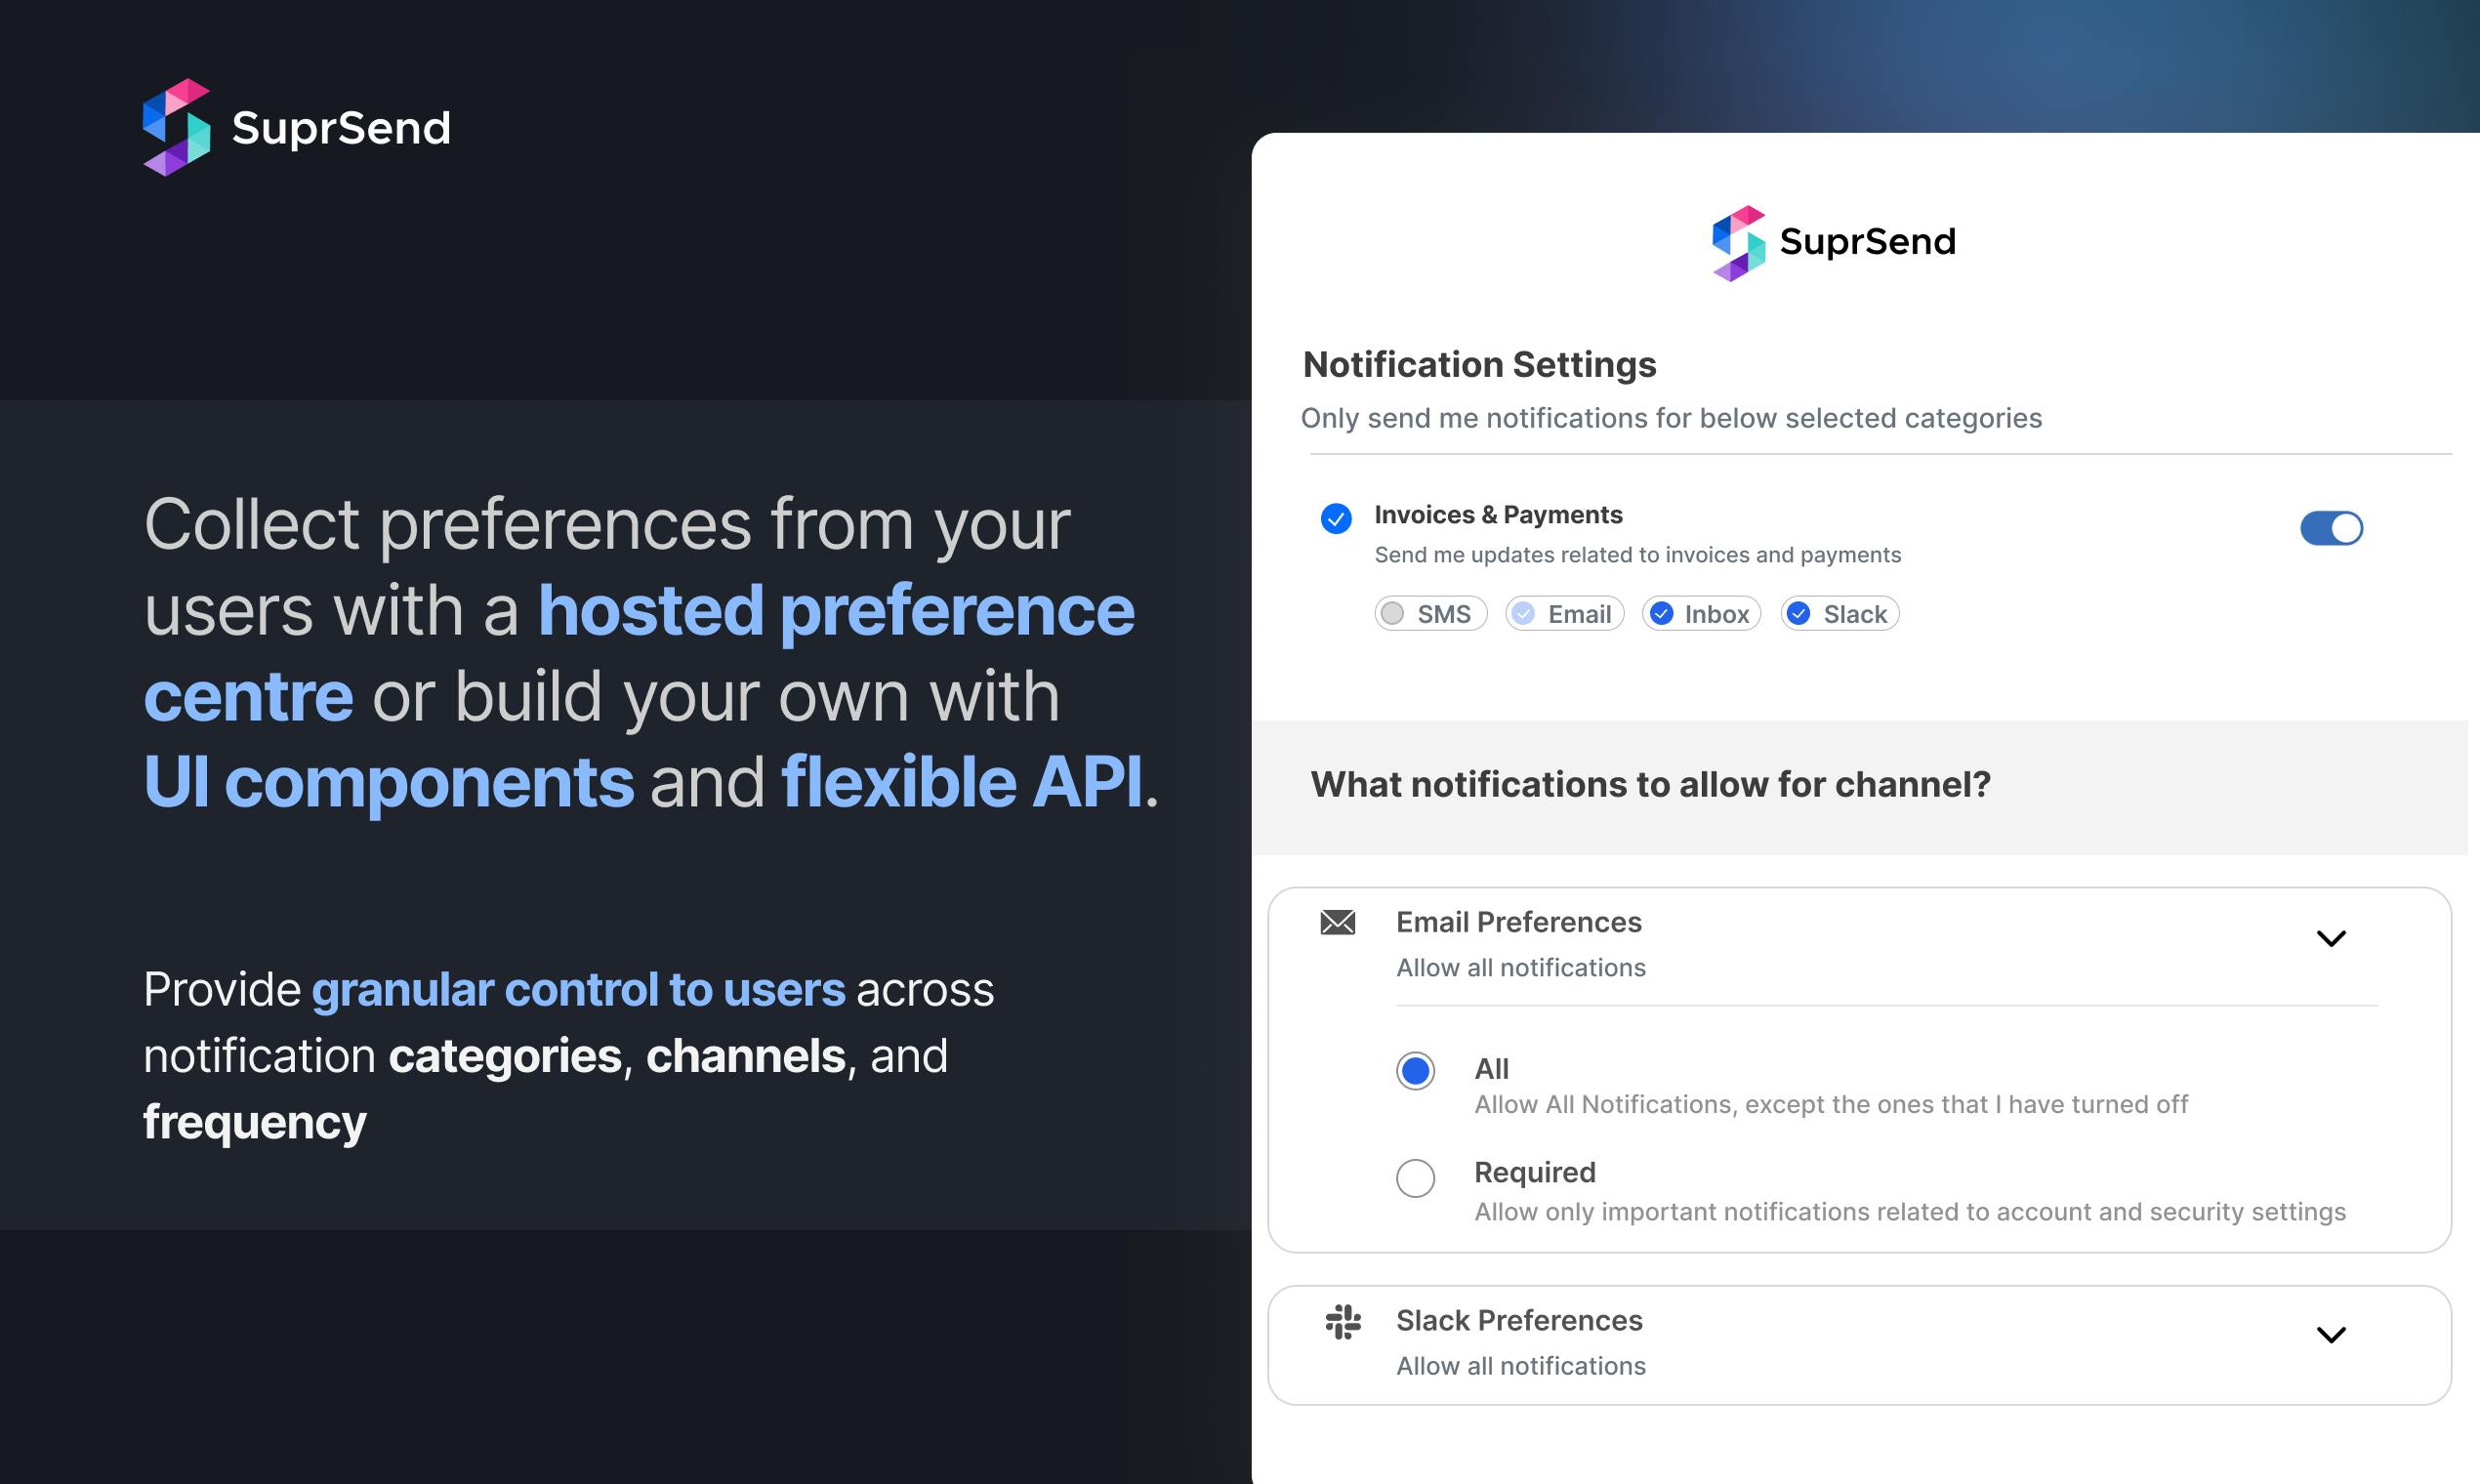
Task: Click 'What notifications to allow for channel?' heading
Action: tap(1650, 785)
